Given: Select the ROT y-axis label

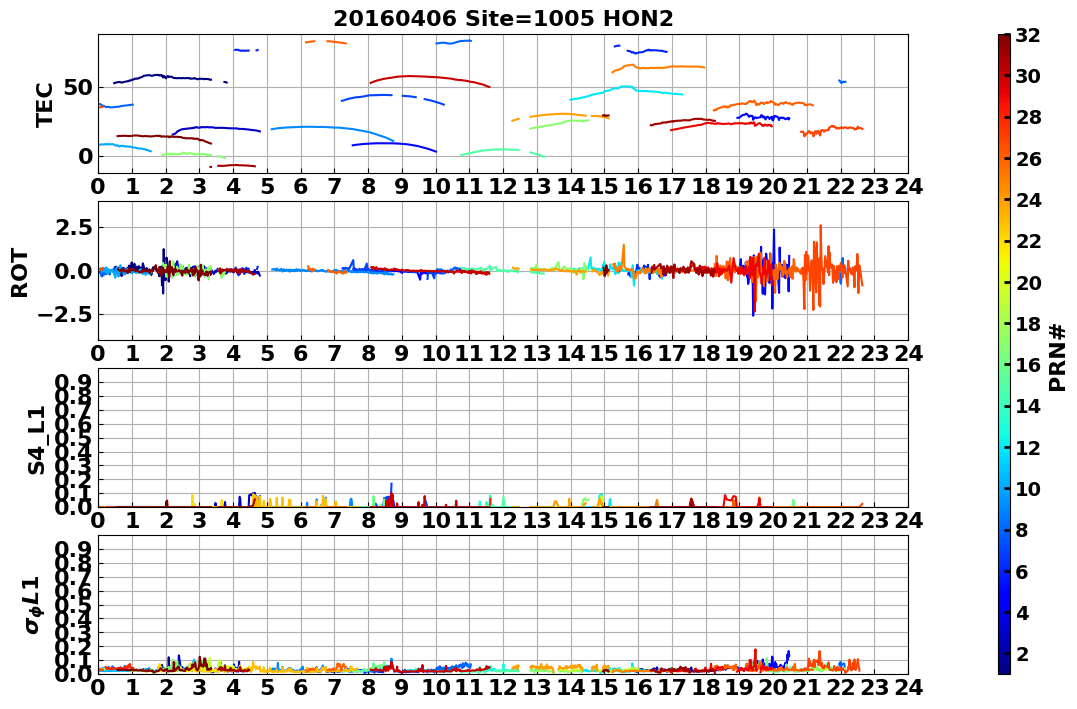Looking at the screenshot, I should (x=19, y=273).
